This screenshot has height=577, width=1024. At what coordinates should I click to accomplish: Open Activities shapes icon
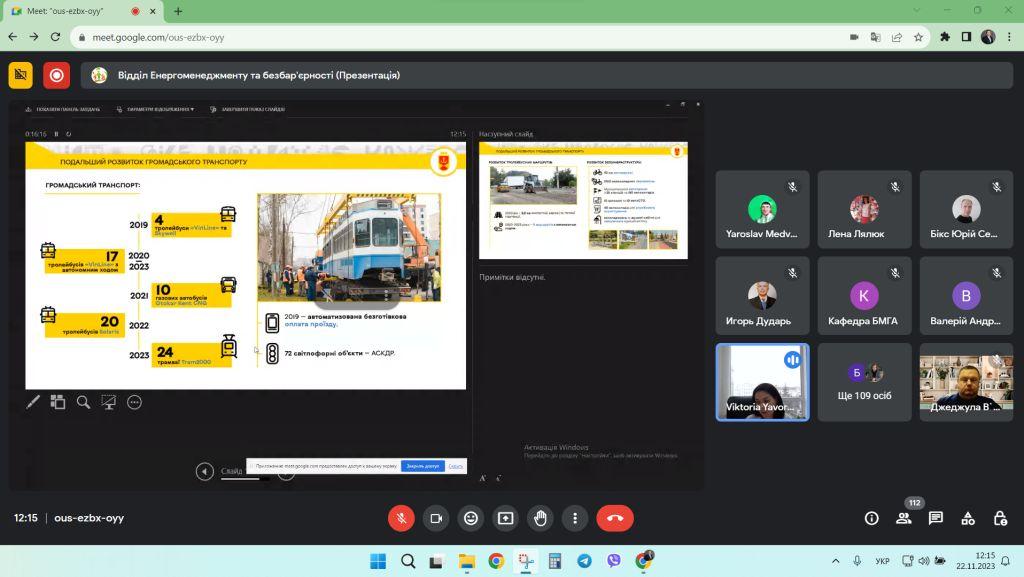pos(968,518)
